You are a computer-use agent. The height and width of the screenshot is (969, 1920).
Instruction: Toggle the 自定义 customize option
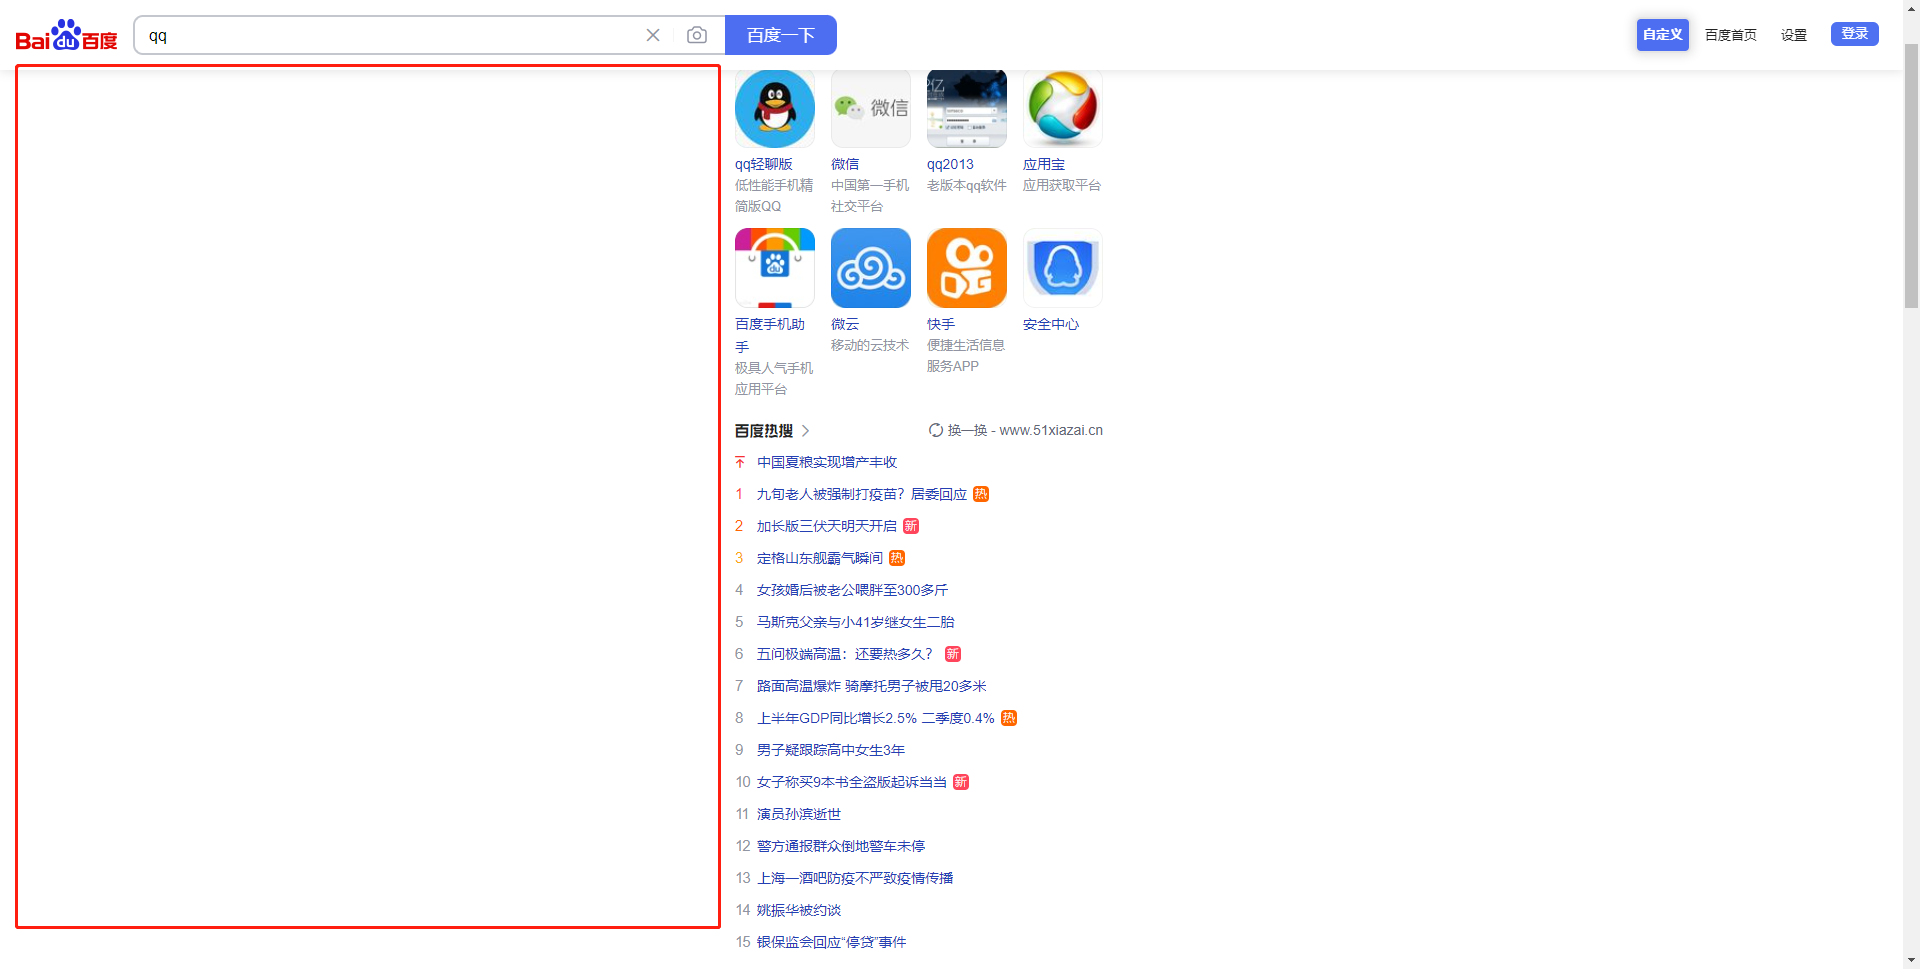pyautogui.click(x=1661, y=33)
